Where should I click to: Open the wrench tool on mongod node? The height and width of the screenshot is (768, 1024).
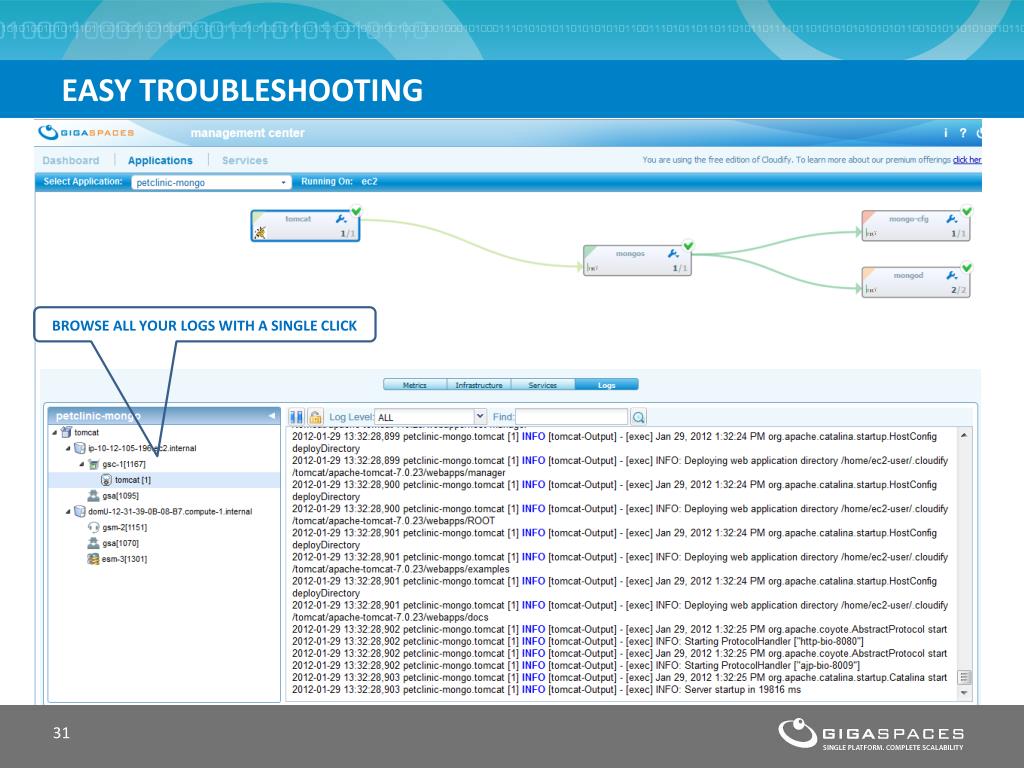coord(952,276)
